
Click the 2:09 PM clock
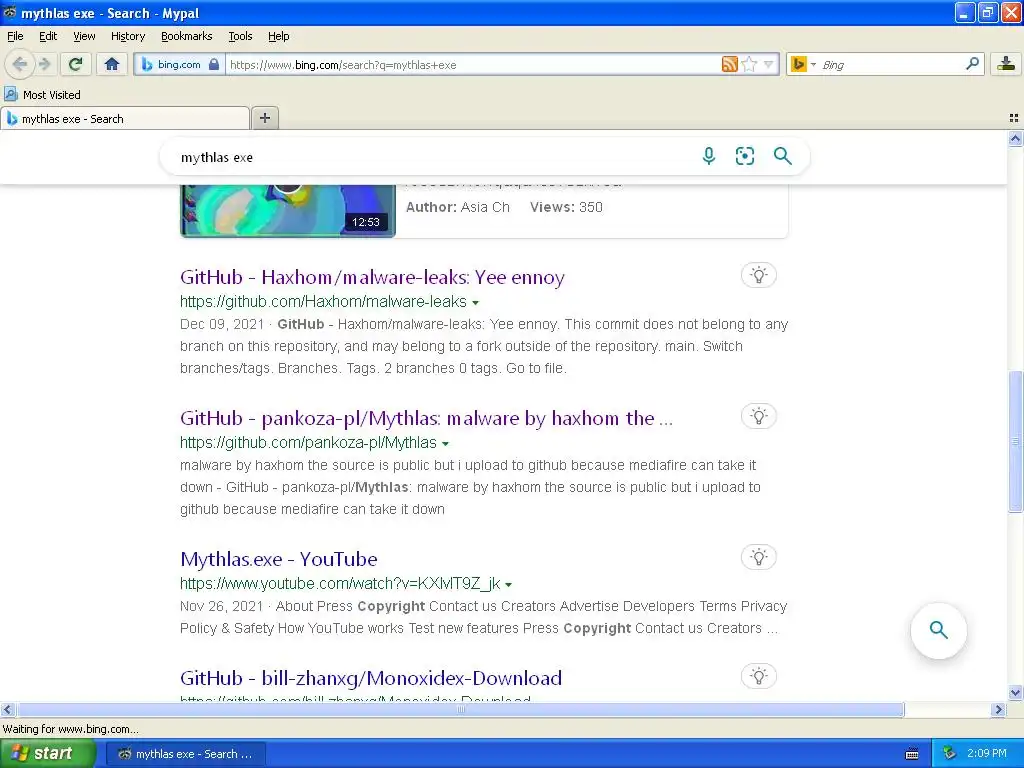[x=987, y=753]
